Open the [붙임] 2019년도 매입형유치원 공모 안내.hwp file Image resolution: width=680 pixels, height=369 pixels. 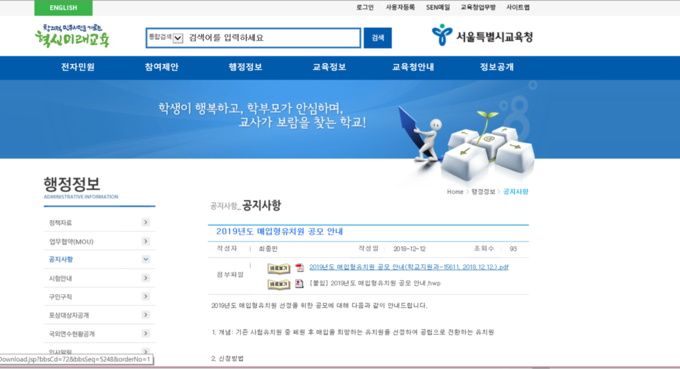pyautogui.click(x=375, y=283)
